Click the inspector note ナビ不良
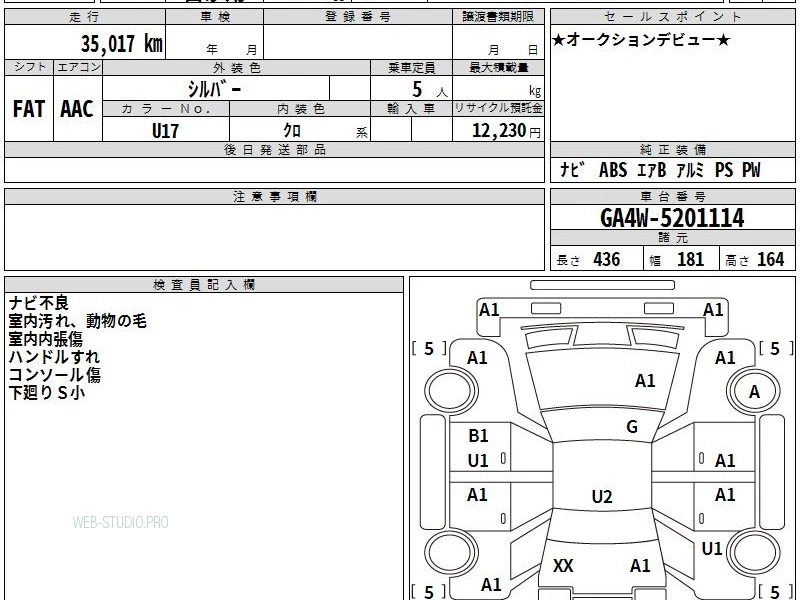Image resolution: width=800 pixels, height=600 pixels. pos(39,303)
